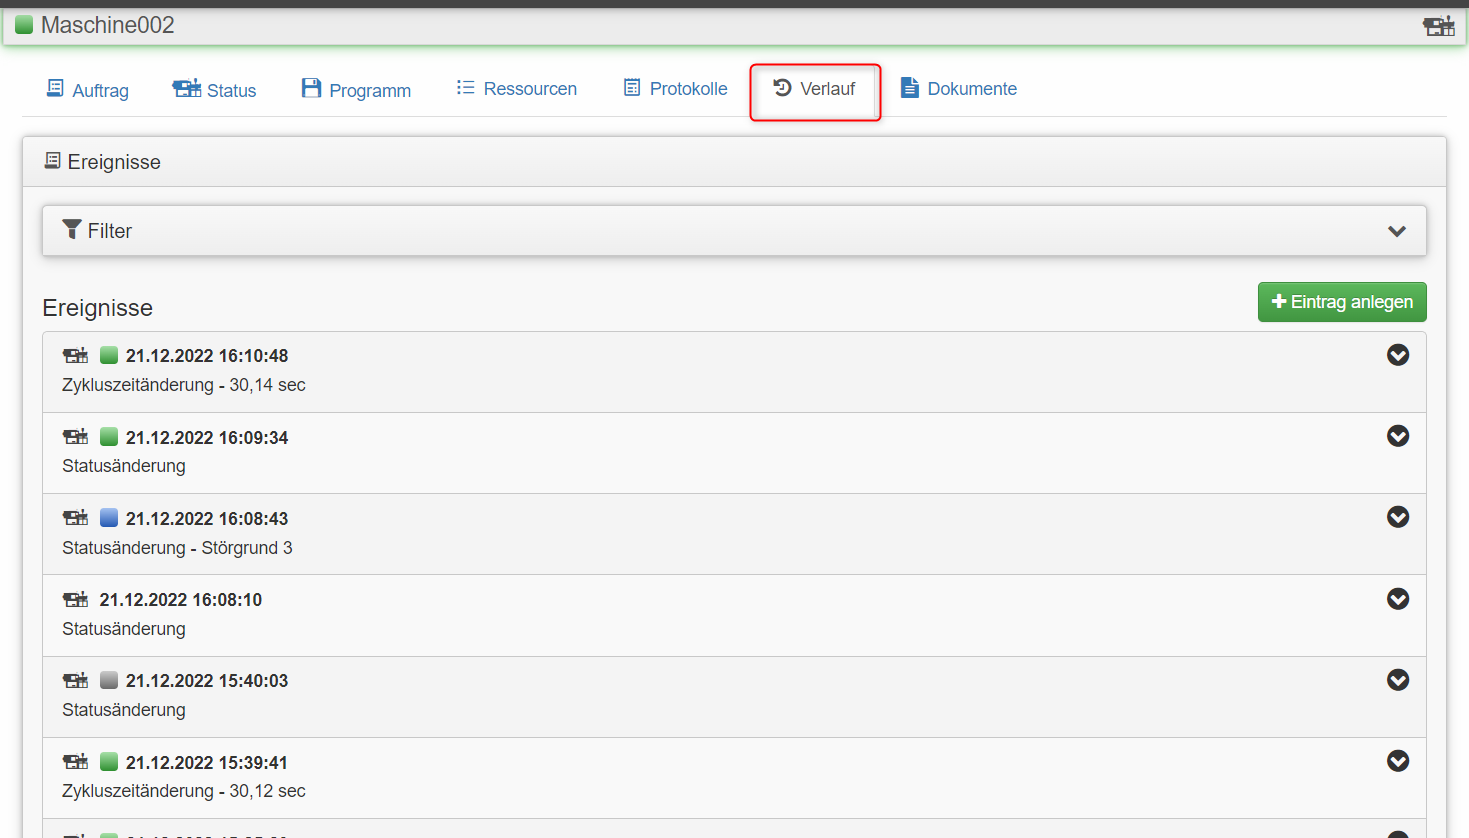The width and height of the screenshot is (1469, 838).
Task: Click the machine icon of the 16:10:48 event
Action: click(75, 356)
